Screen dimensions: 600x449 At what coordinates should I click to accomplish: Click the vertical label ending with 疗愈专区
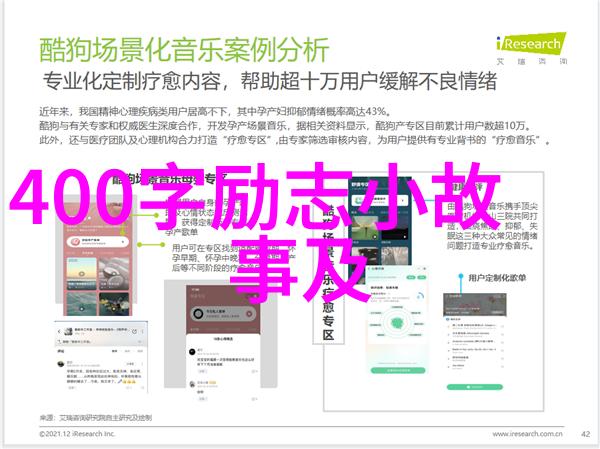coord(328,271)
